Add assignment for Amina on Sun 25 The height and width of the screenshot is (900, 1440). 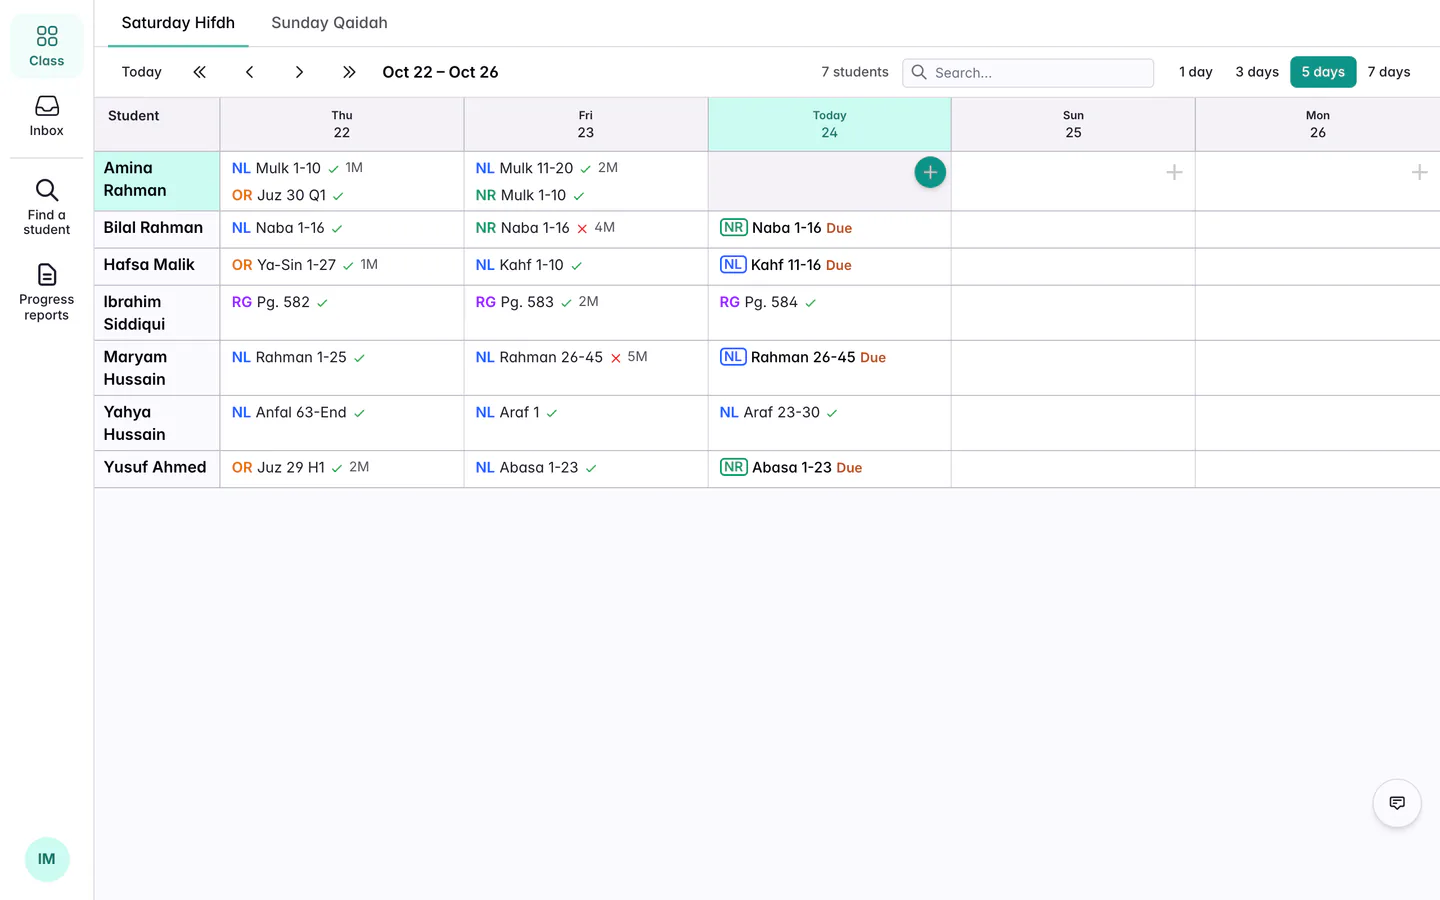(x=1174, y=172)
